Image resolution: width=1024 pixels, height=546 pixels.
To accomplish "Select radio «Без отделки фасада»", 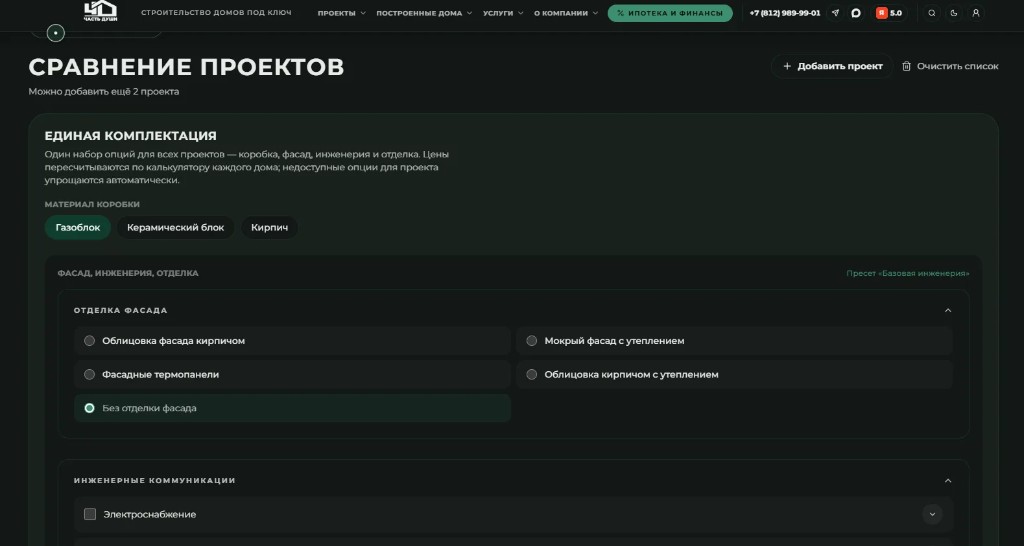I will [x=89, y=408].
